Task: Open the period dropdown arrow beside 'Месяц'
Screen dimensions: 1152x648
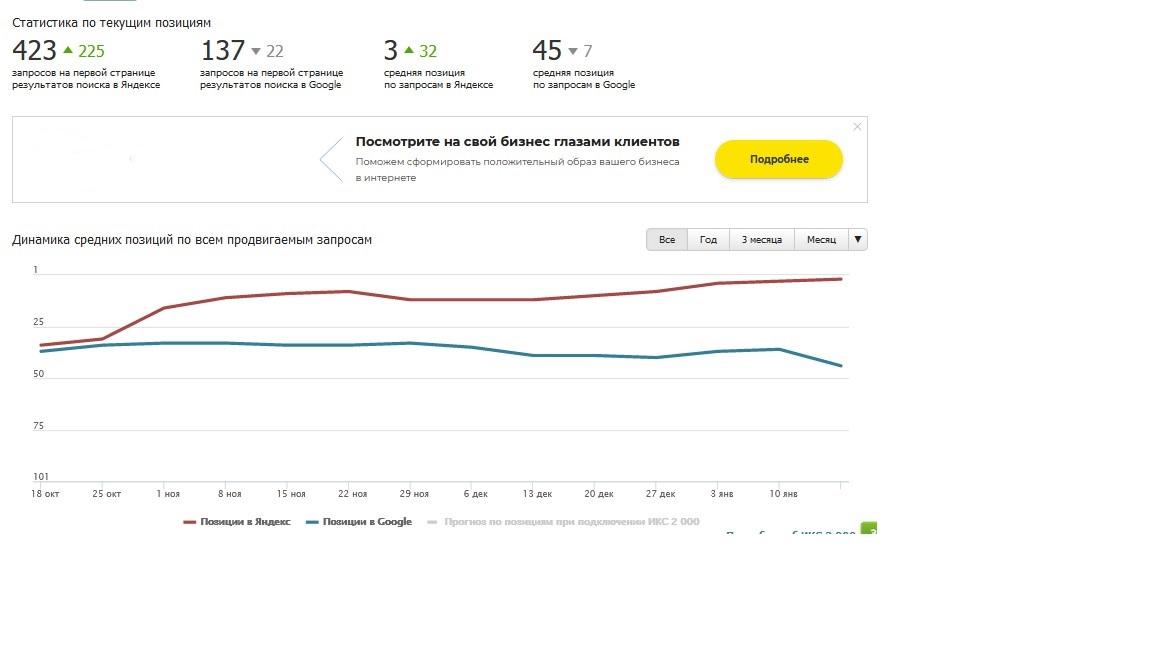Action: click(x=858, y=240)
